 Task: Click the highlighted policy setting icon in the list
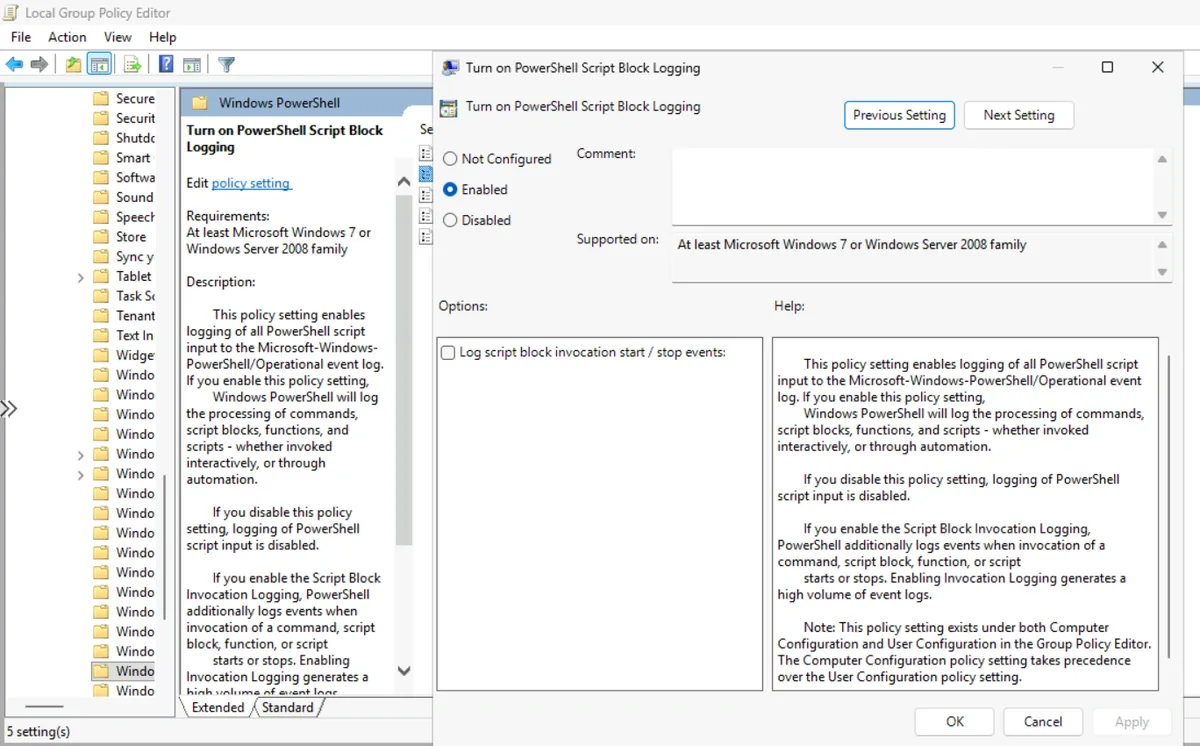(425, 174)
